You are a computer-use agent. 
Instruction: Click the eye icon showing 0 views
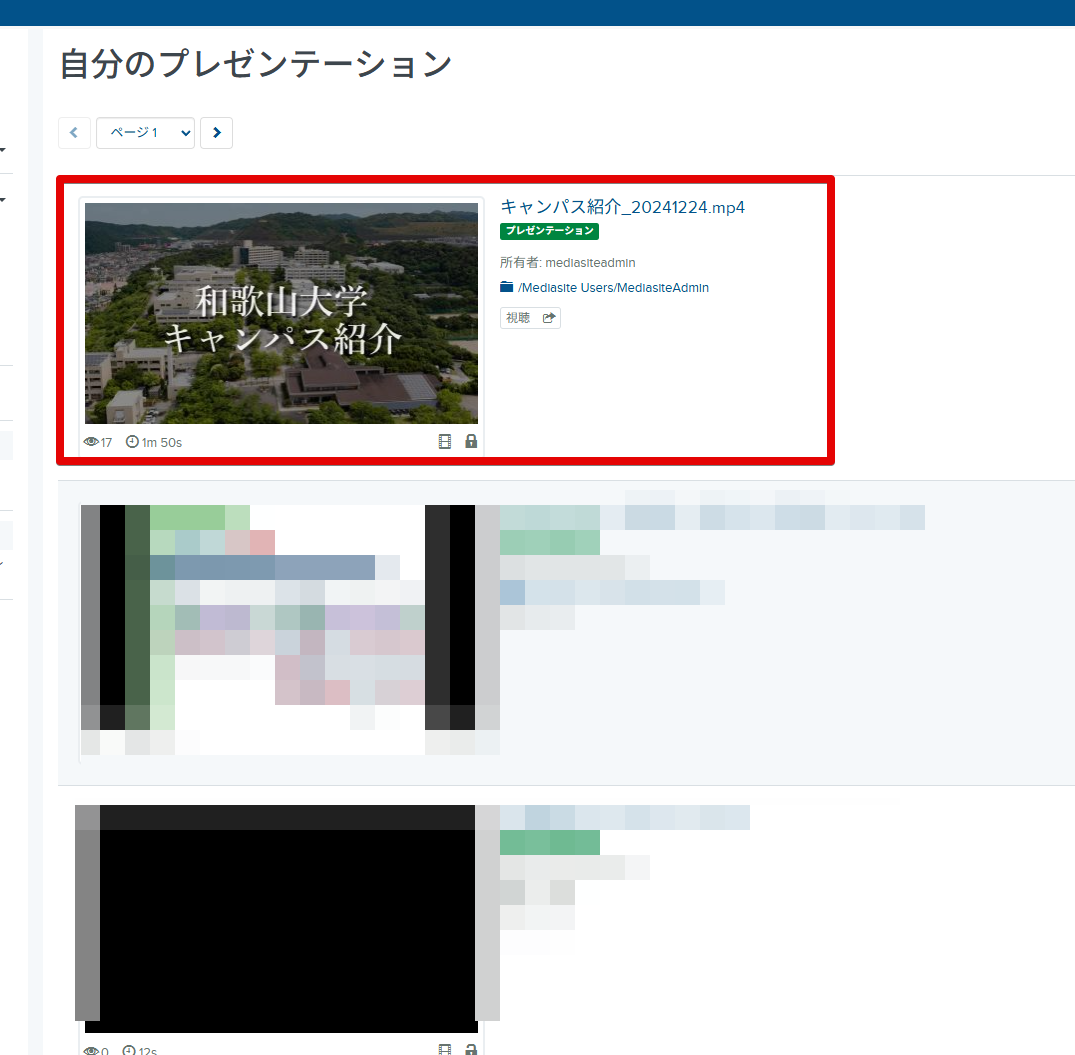tap(91, 1051)
